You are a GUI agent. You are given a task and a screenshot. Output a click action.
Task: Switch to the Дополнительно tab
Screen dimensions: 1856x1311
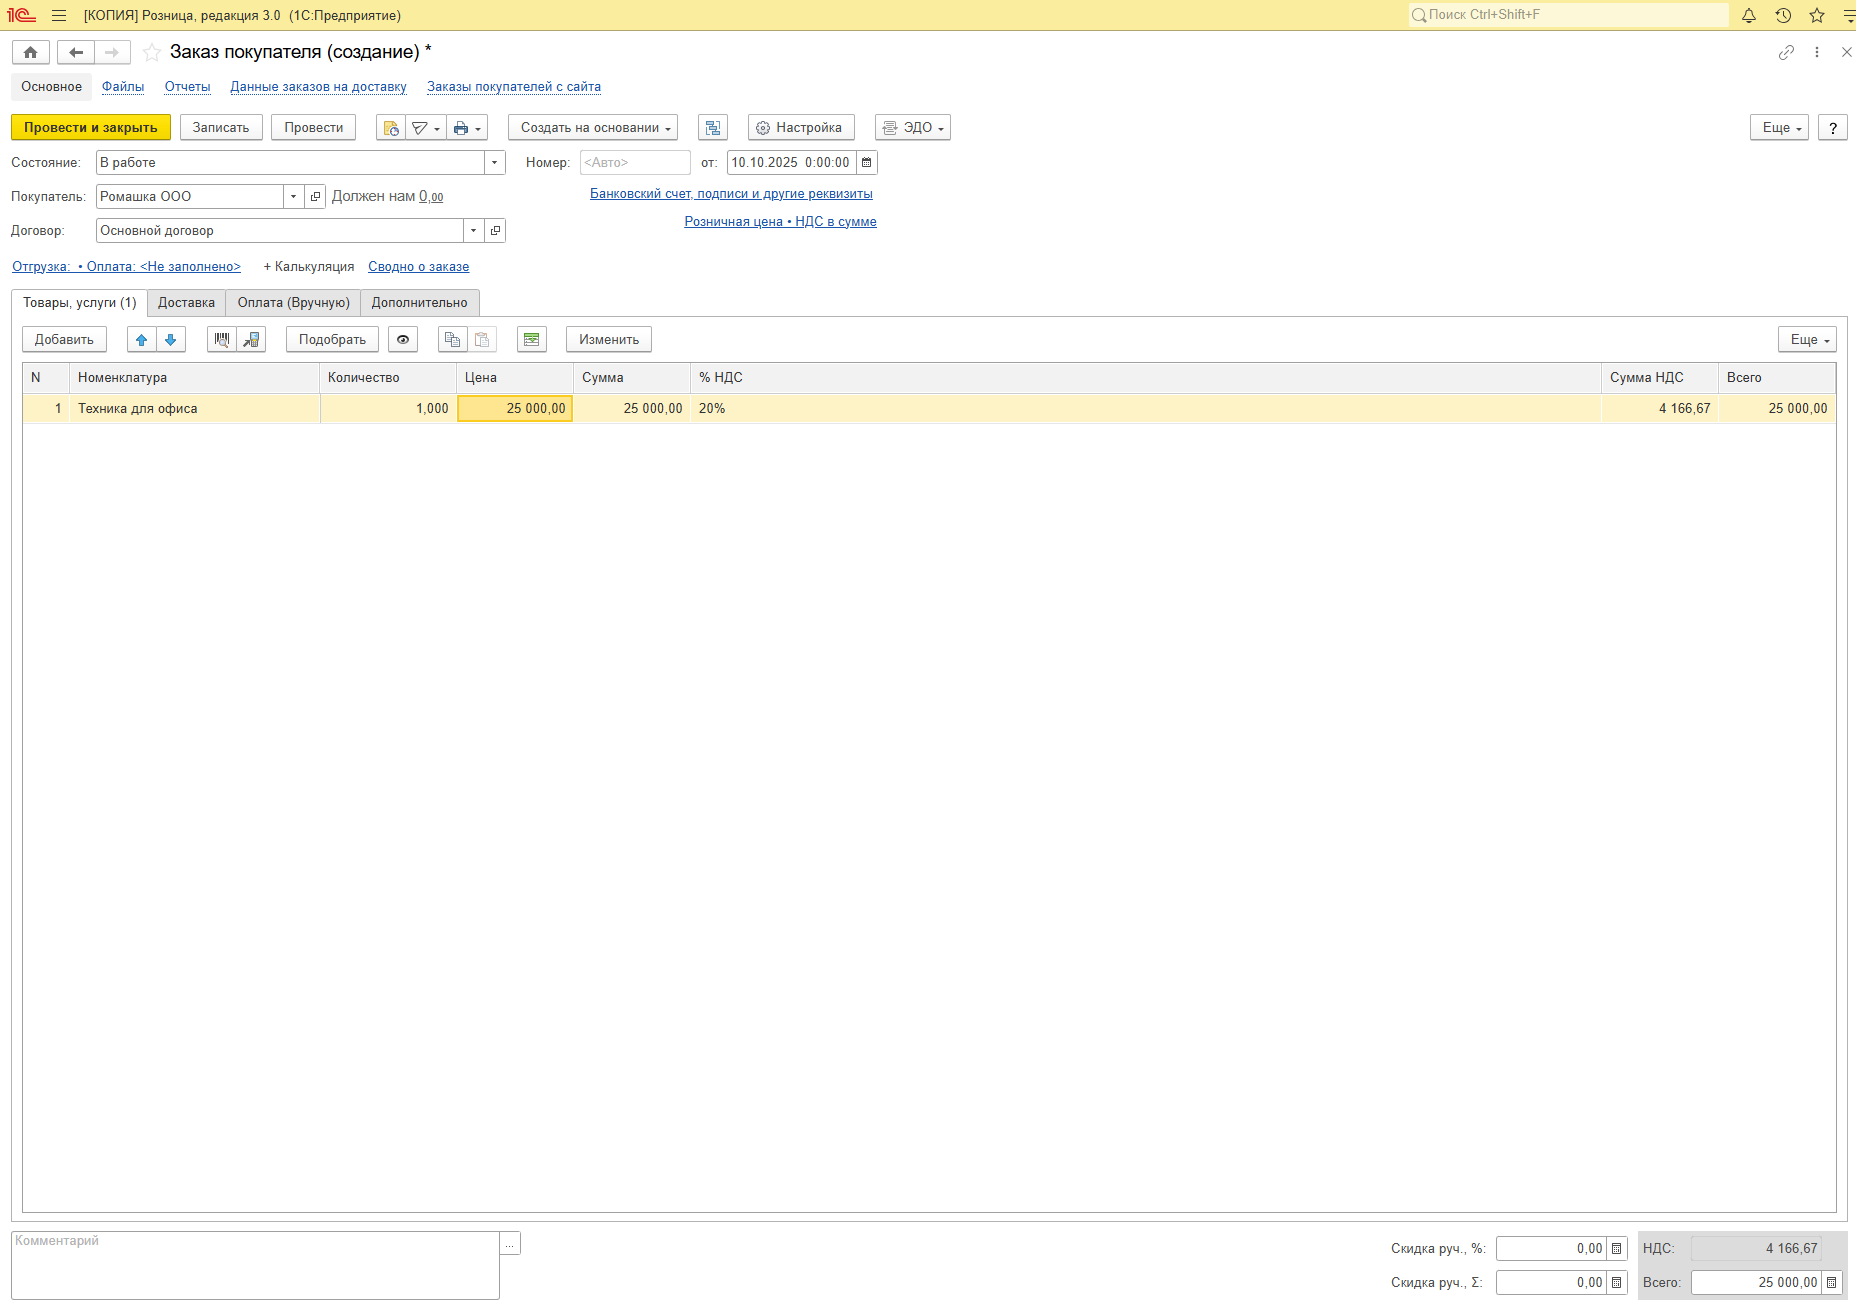[419, 303]
